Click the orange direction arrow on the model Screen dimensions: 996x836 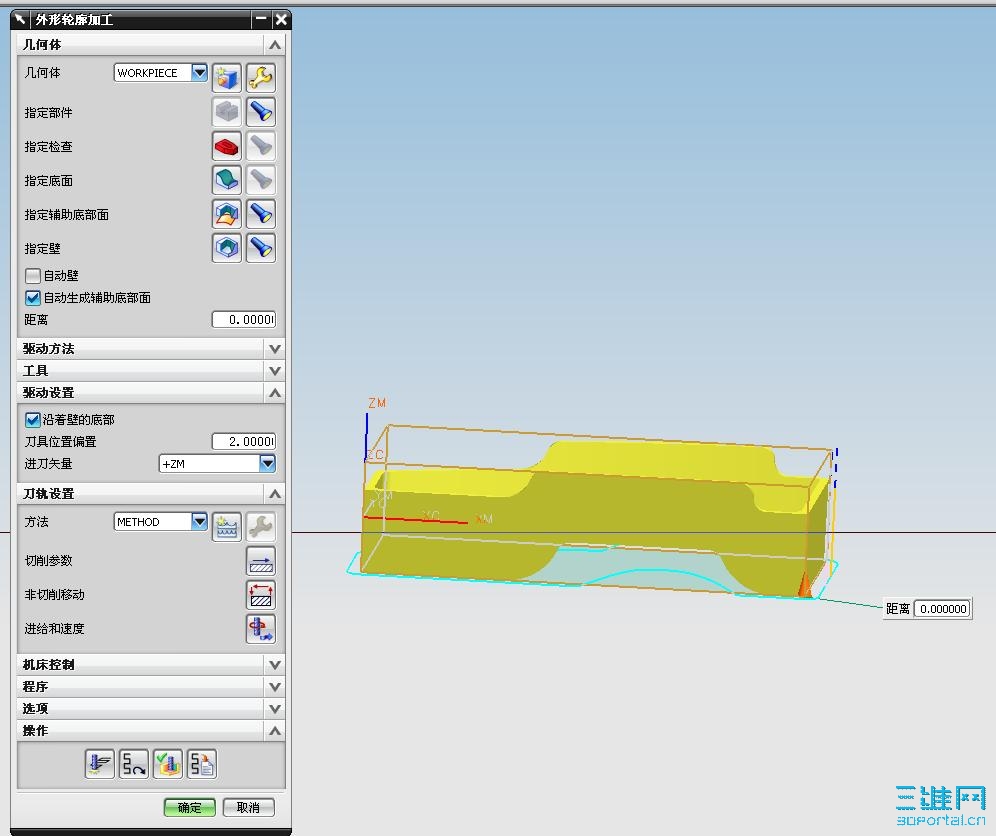805,584
